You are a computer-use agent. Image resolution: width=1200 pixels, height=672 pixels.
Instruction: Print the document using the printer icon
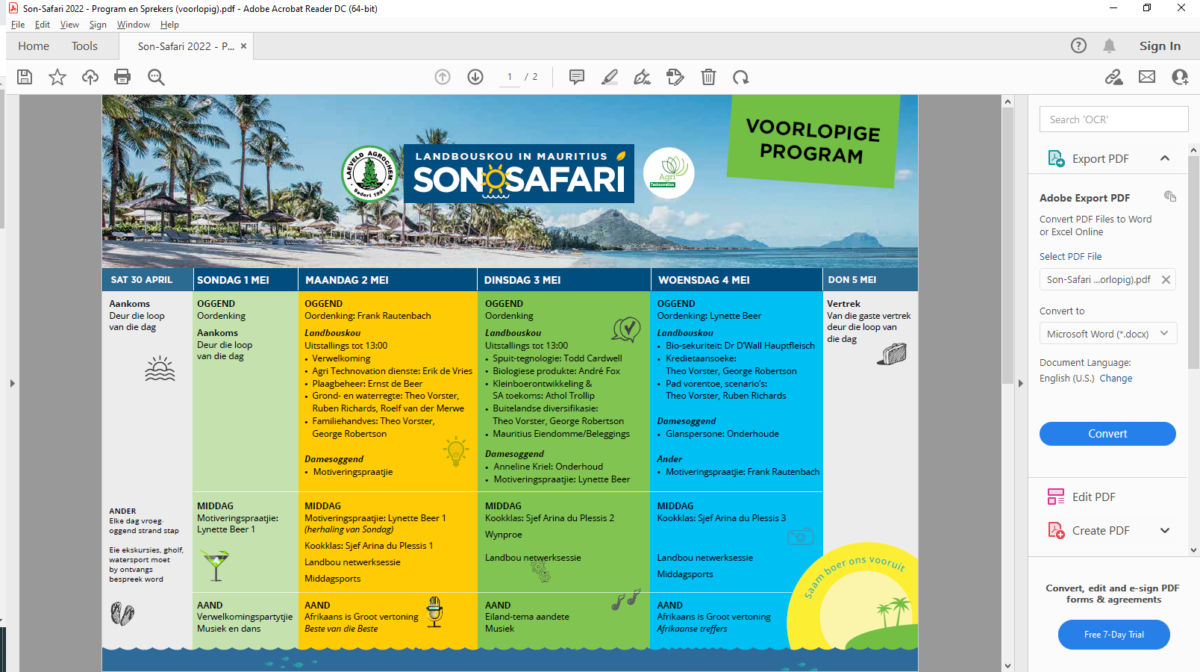122,77
